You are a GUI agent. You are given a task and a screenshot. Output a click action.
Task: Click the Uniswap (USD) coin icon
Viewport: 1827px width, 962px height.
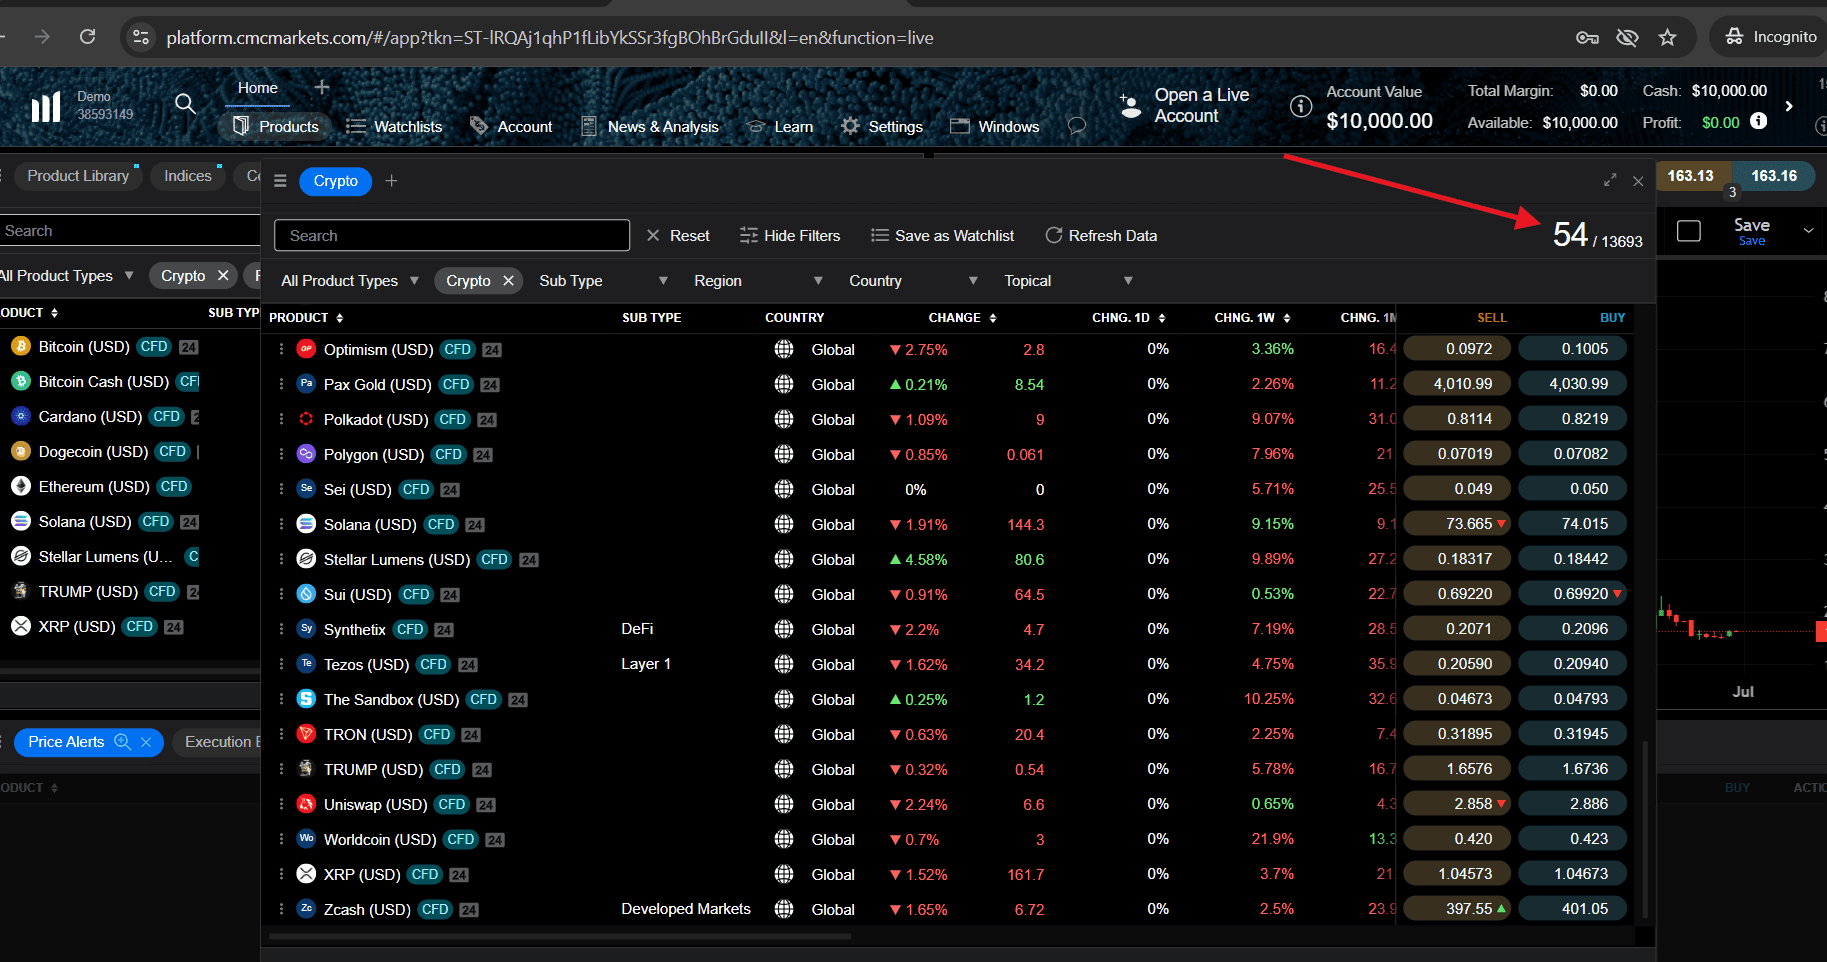click(306, 804)
